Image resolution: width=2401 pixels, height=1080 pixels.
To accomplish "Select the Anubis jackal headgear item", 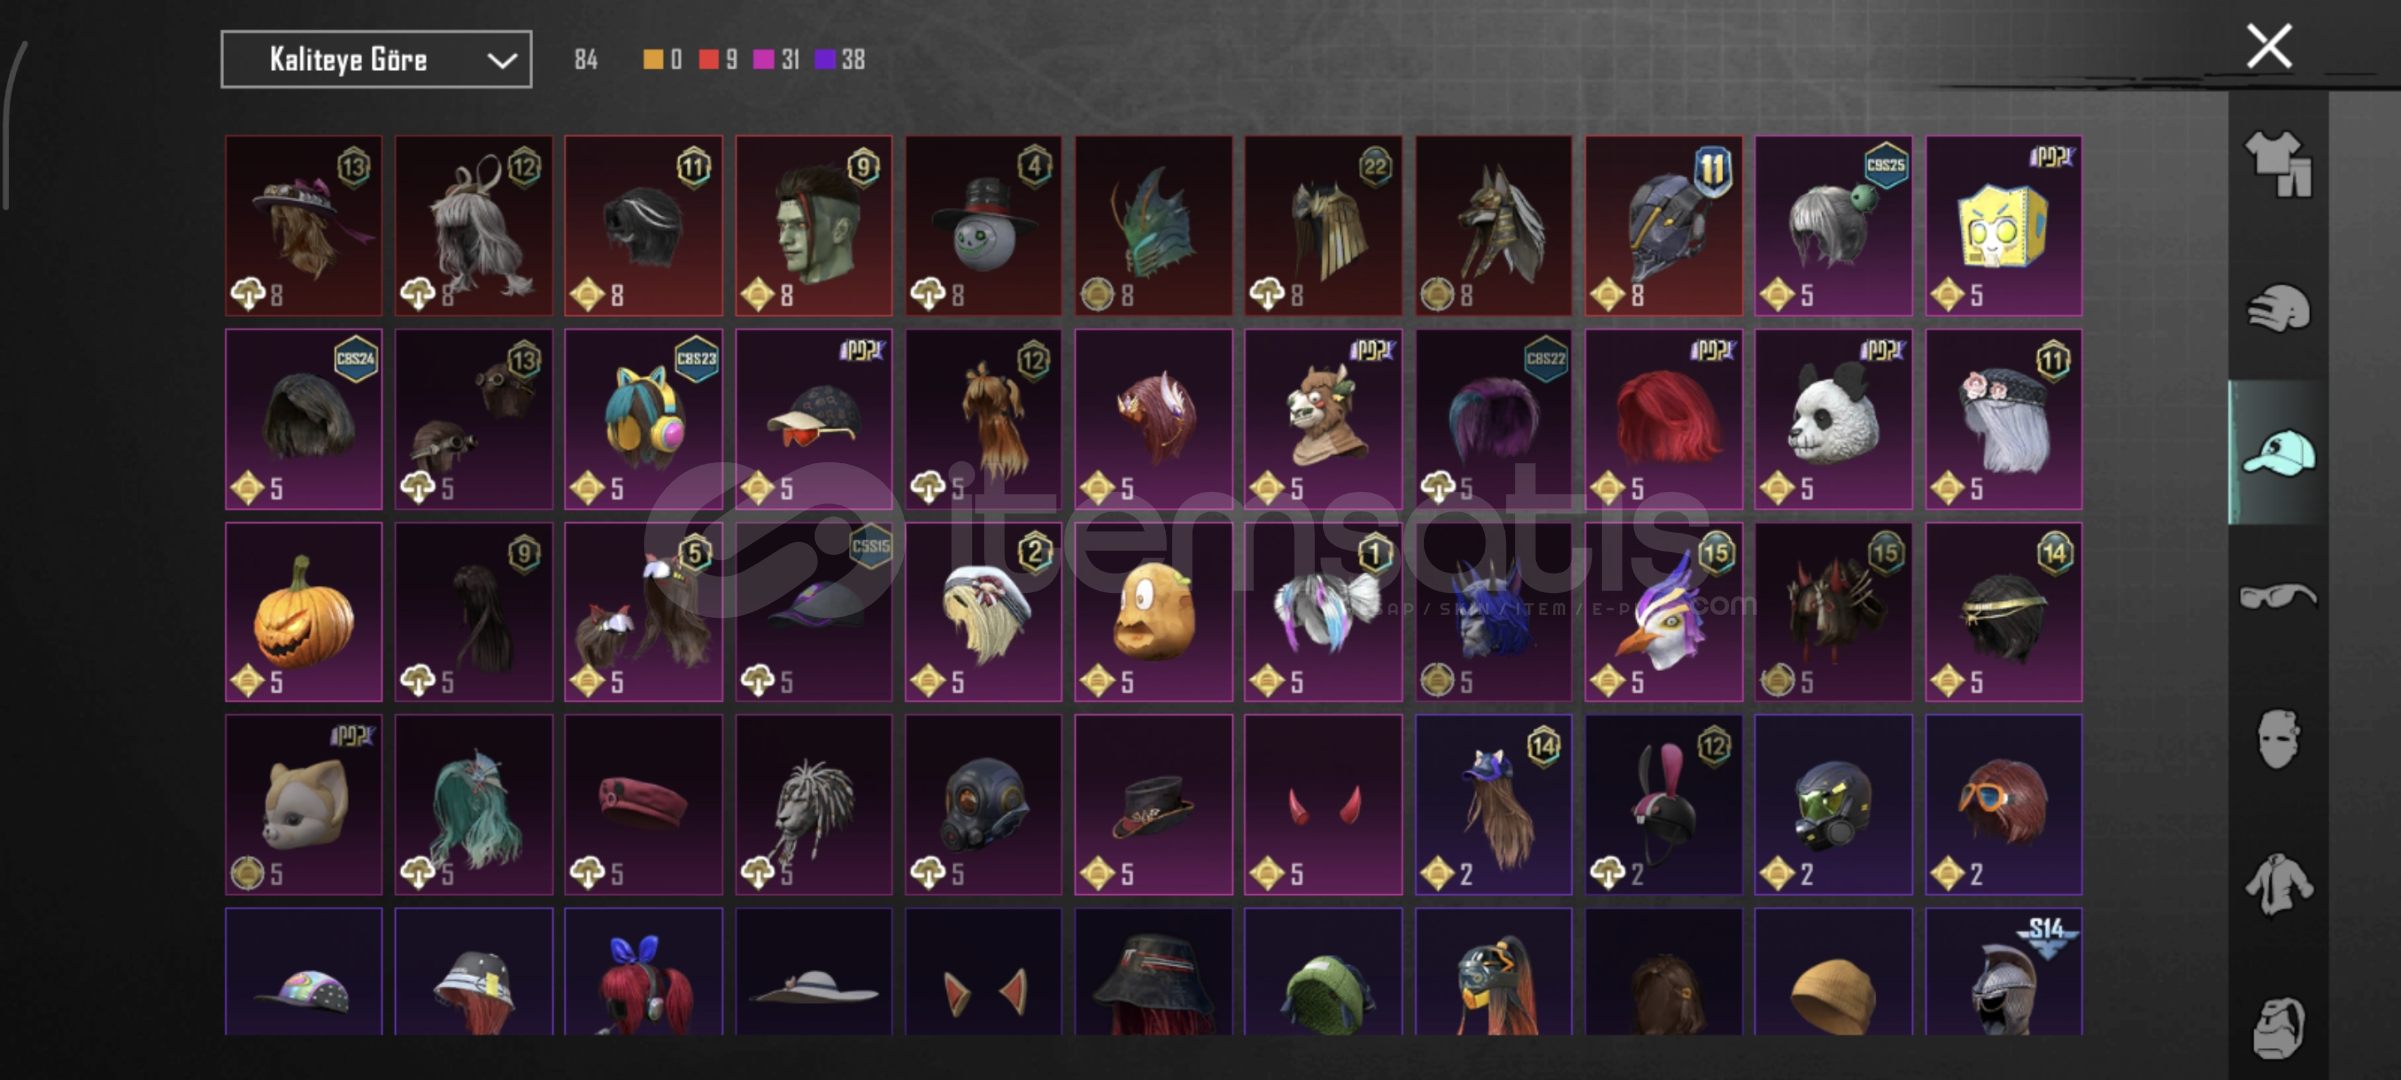I will 1493,226.
